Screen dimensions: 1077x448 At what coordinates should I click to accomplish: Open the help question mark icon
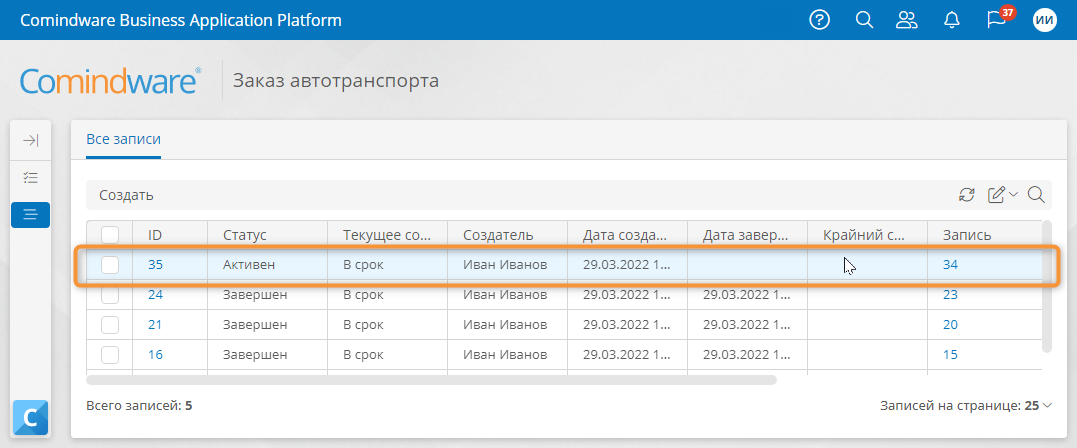tap(819, 20)
